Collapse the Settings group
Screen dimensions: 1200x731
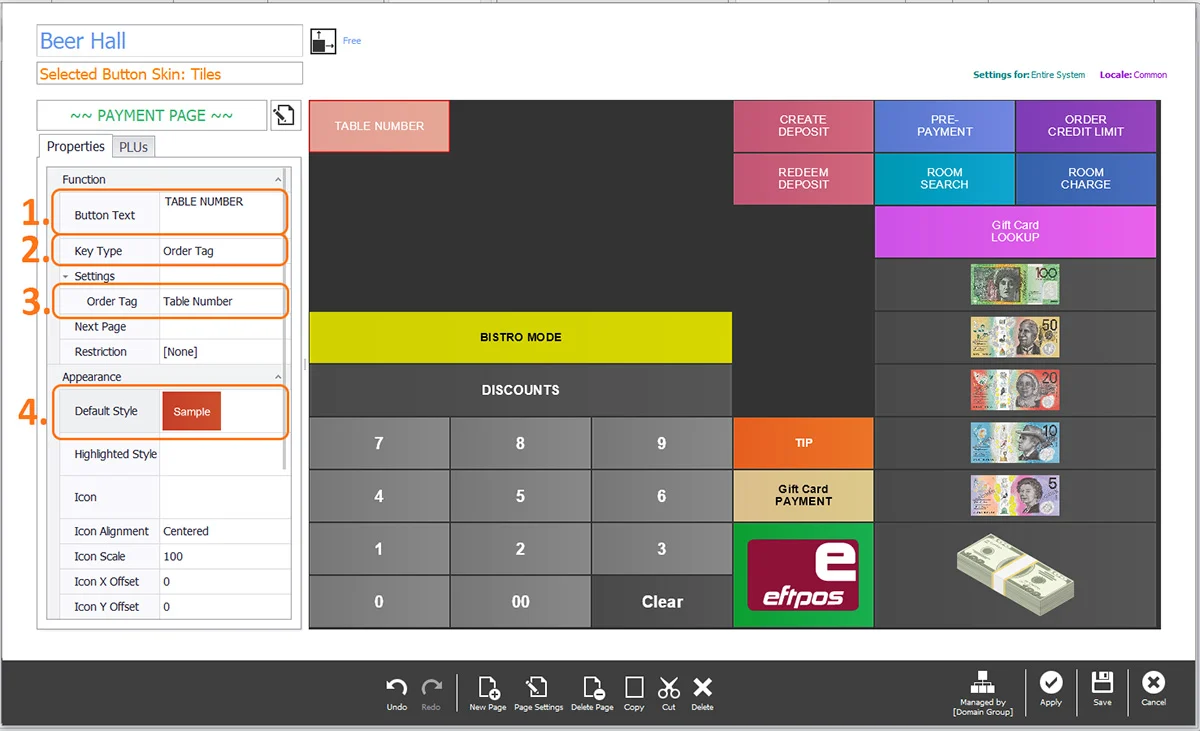click(x=66, y=276)
